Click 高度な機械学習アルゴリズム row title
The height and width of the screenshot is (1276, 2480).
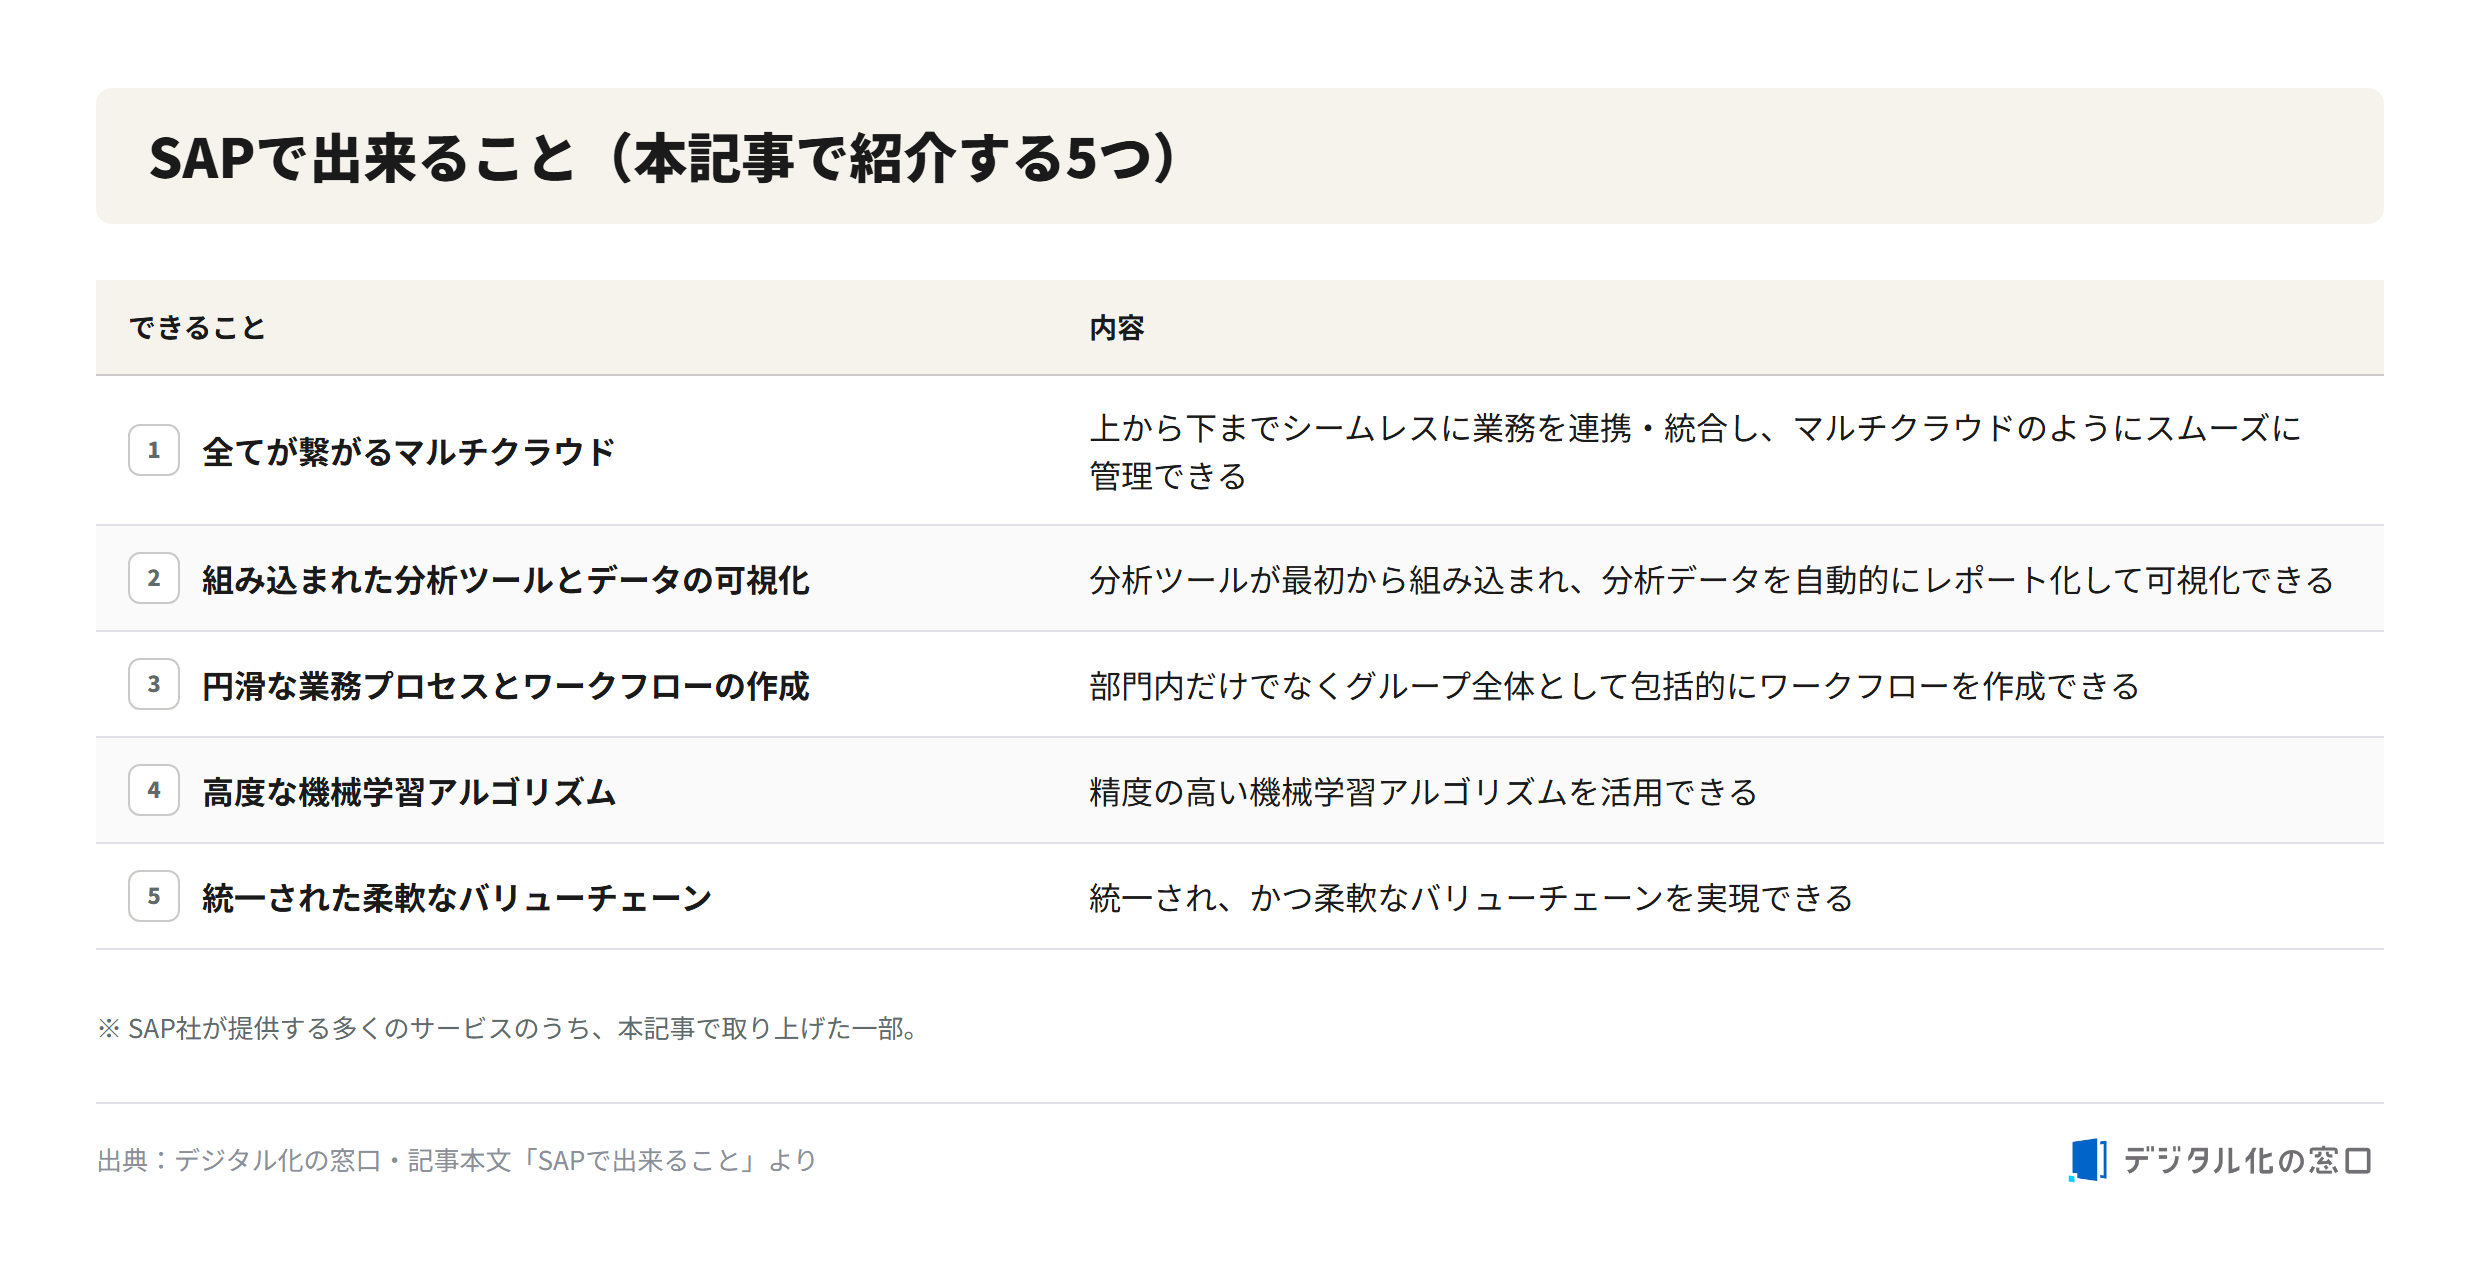tap(409, 791)
